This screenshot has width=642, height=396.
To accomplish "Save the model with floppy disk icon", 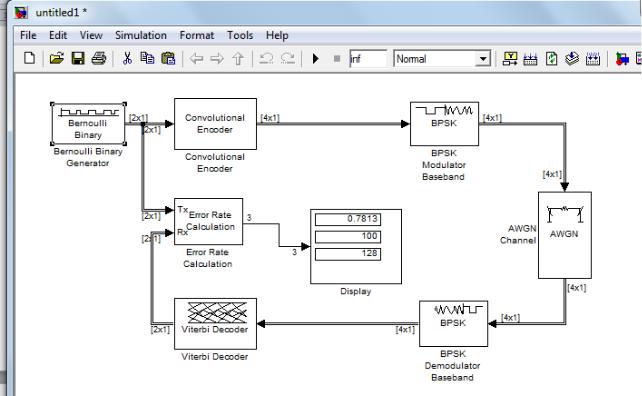I will (x=78, y=59).
